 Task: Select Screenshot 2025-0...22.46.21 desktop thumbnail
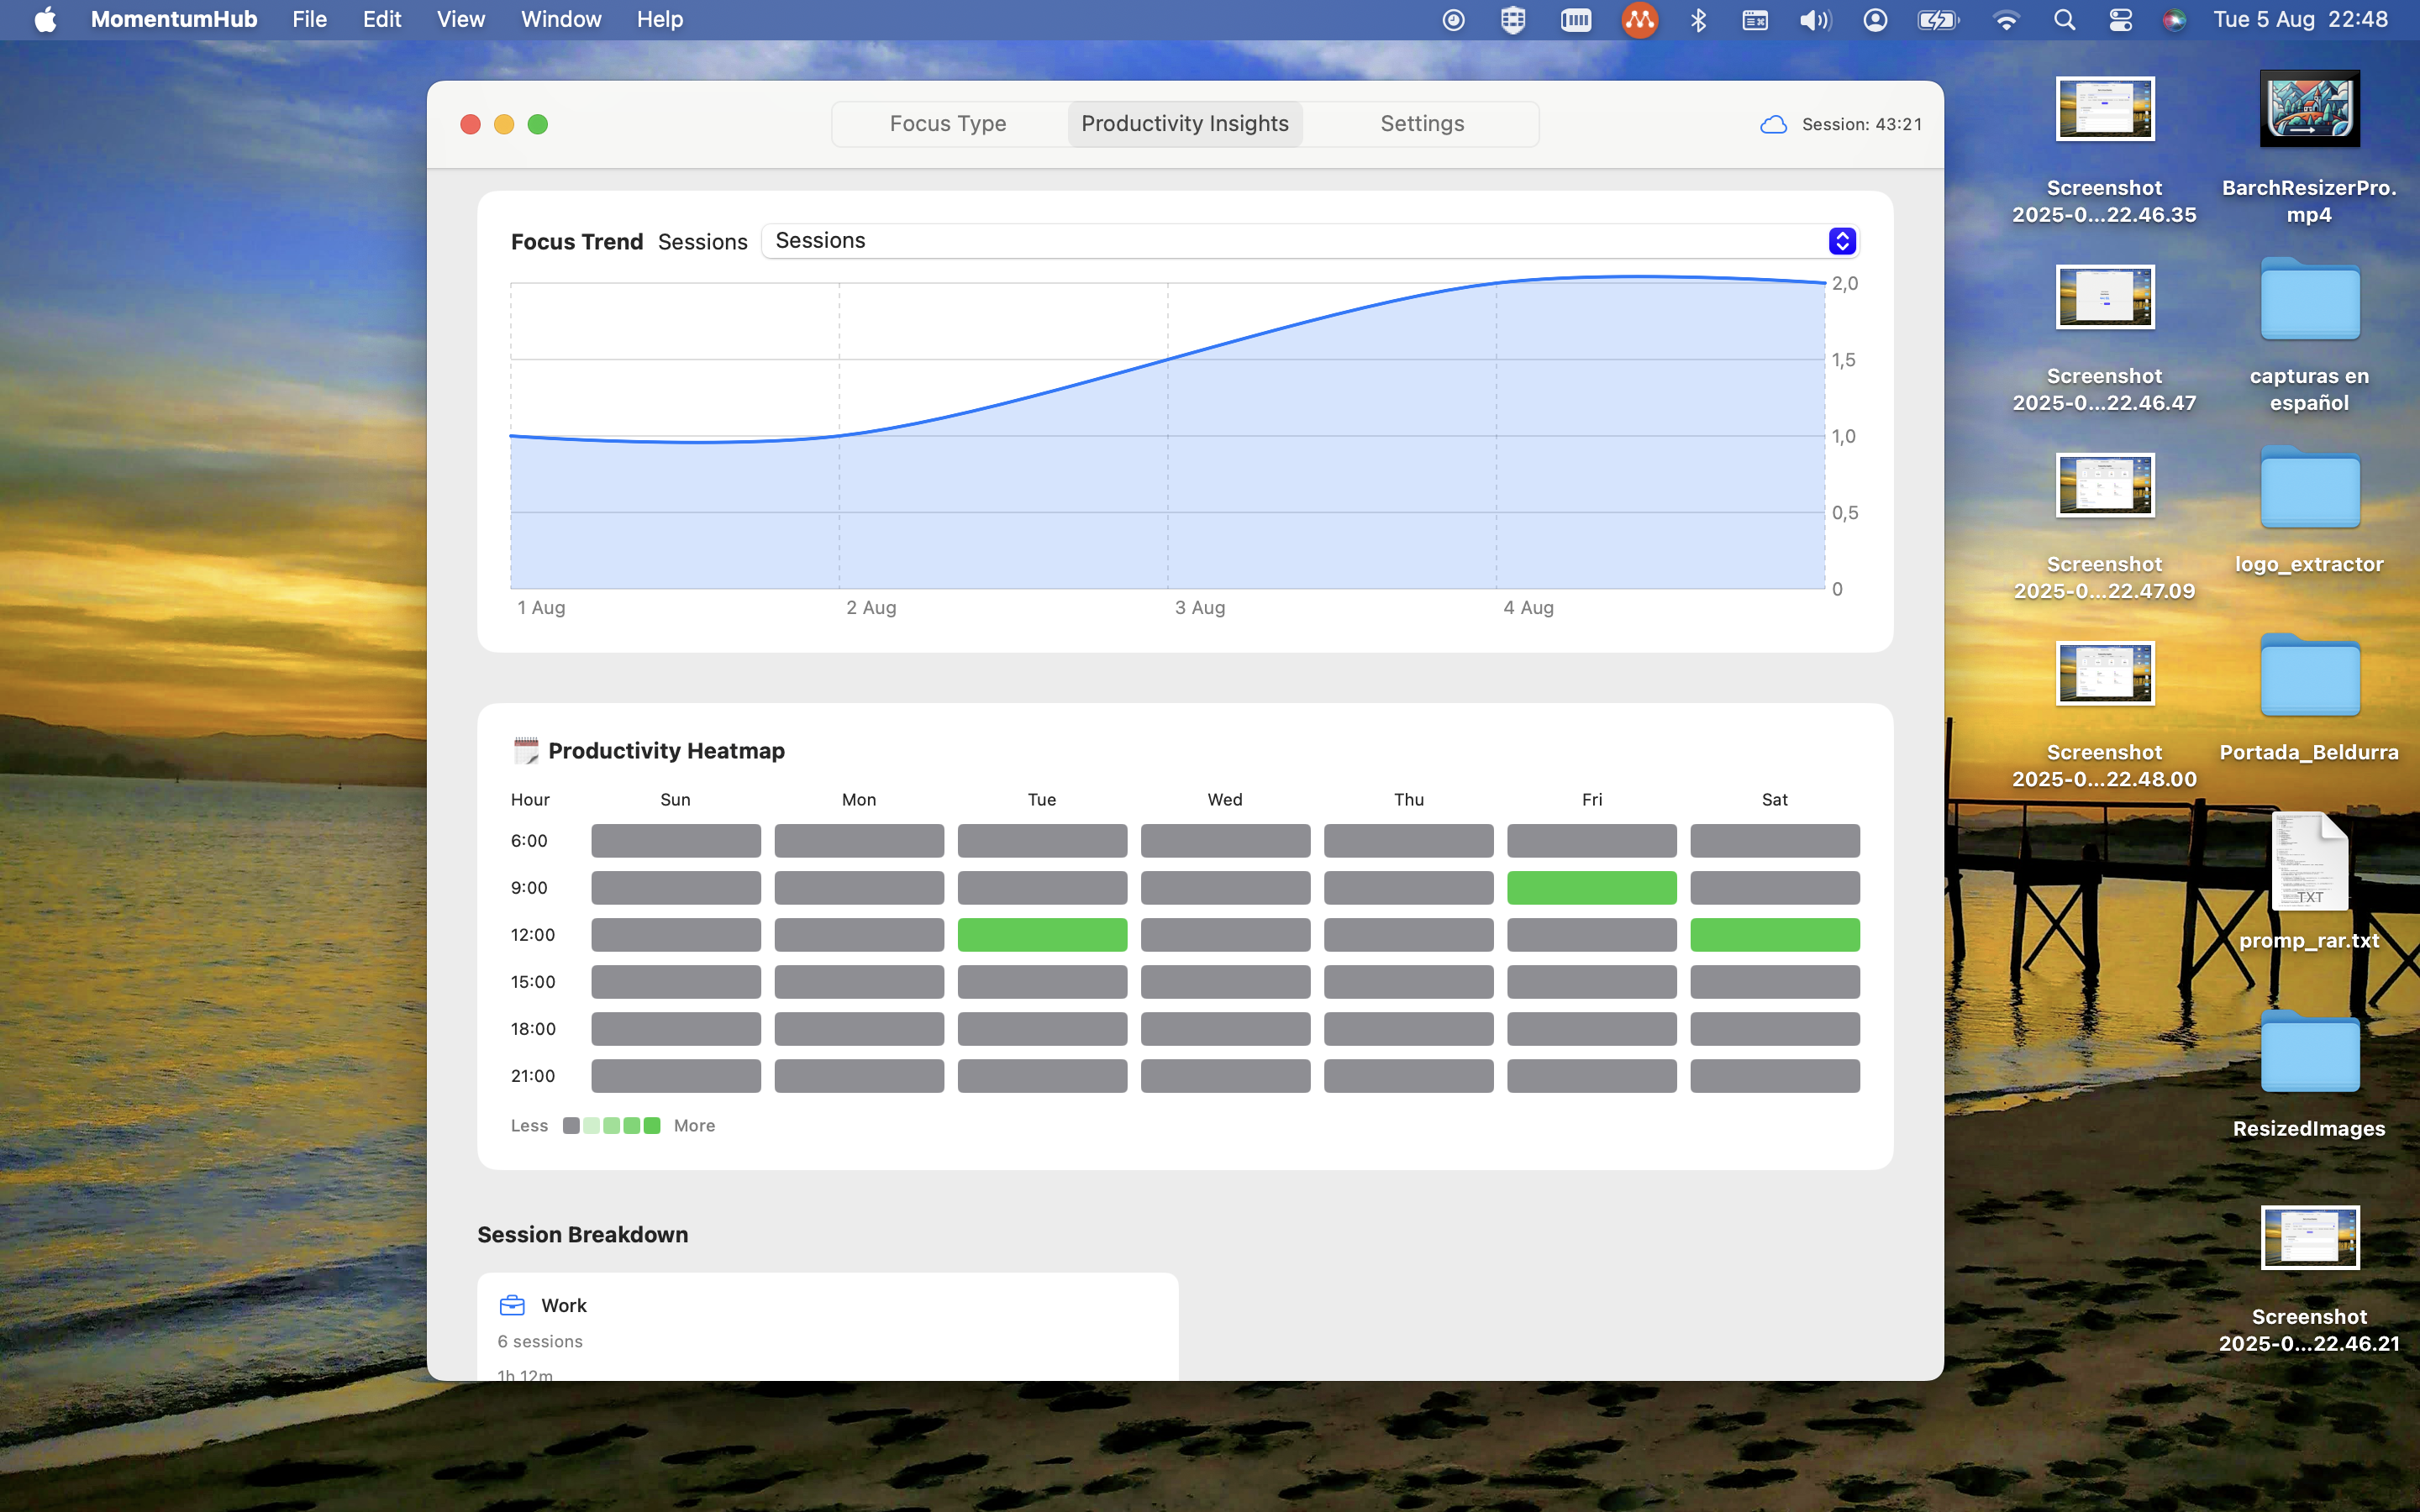pos(2309,1237)
